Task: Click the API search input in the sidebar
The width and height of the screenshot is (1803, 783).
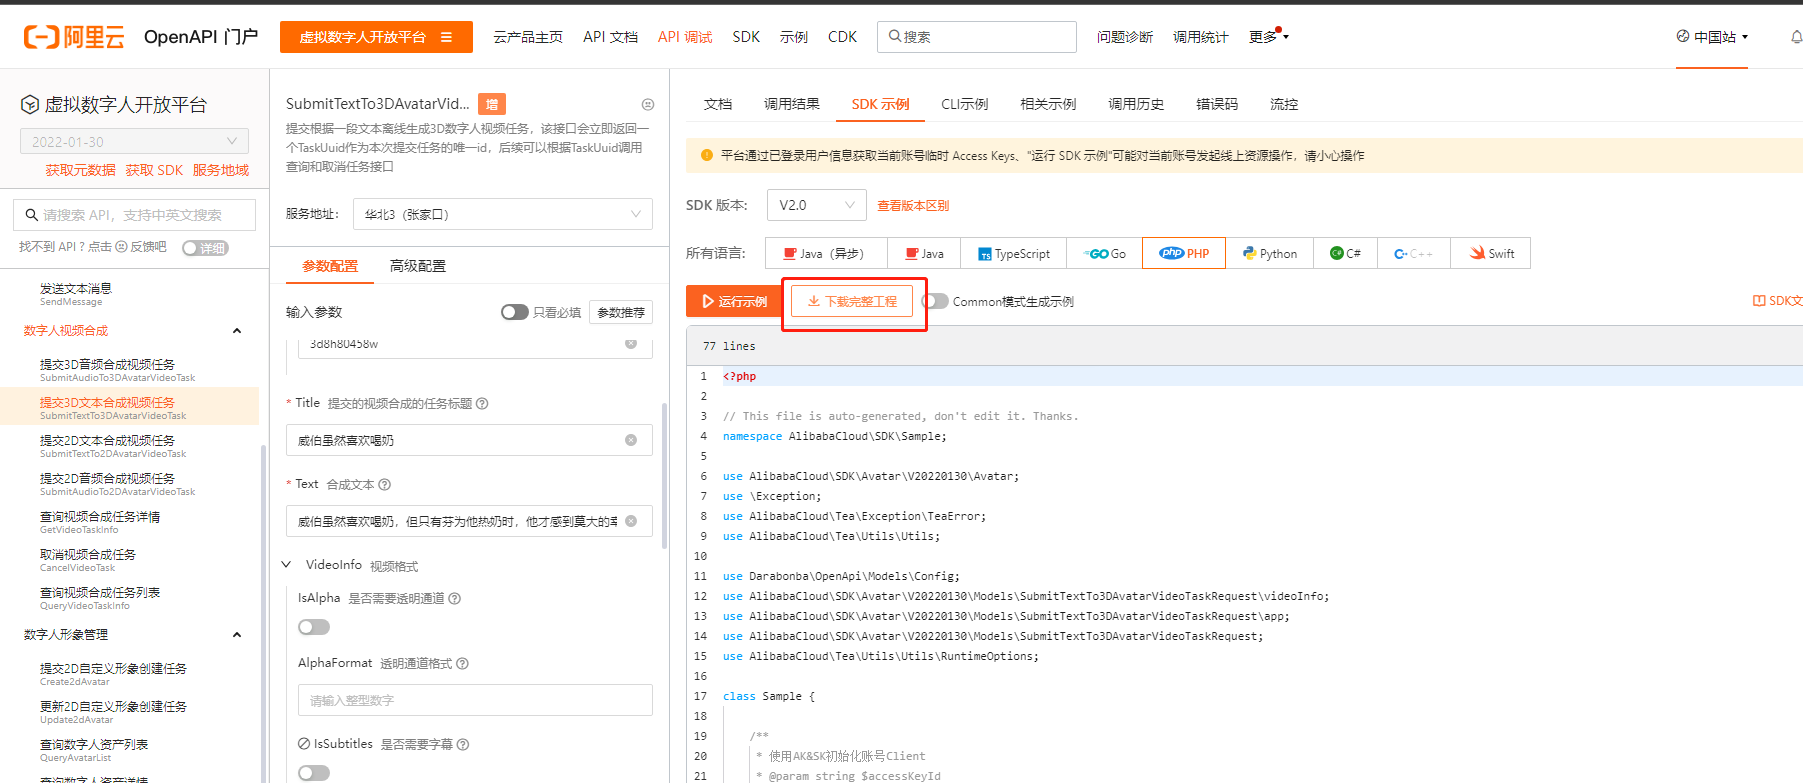Action: 134,215
